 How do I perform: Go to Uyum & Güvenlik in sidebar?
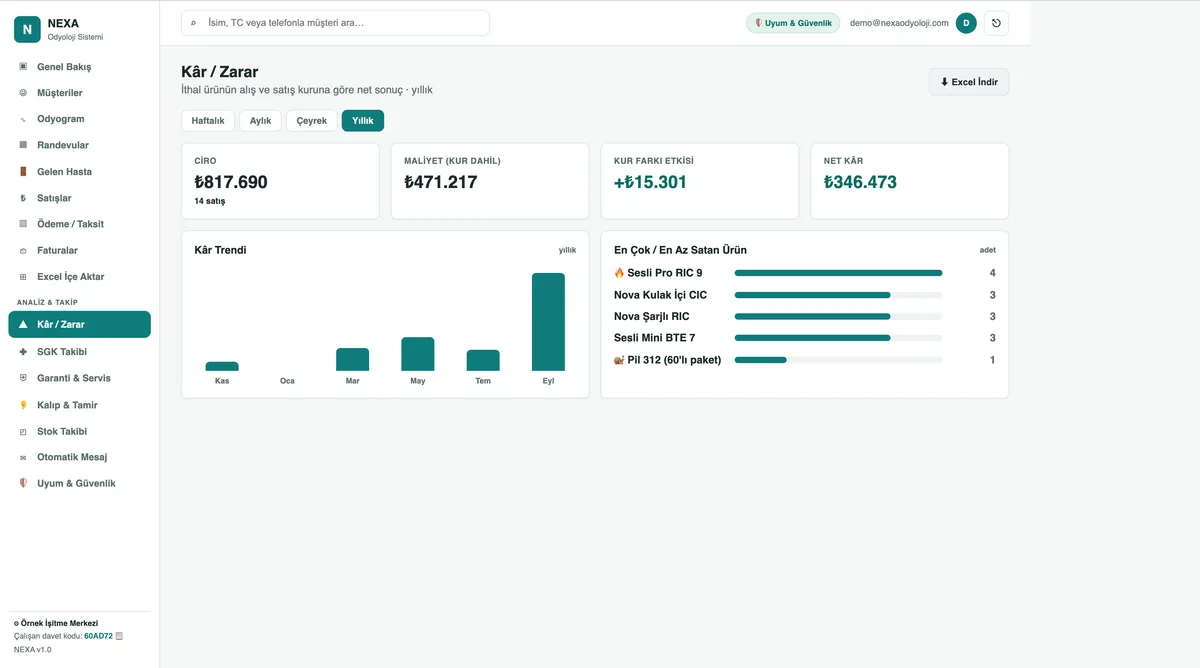click(x=80, y=483)
